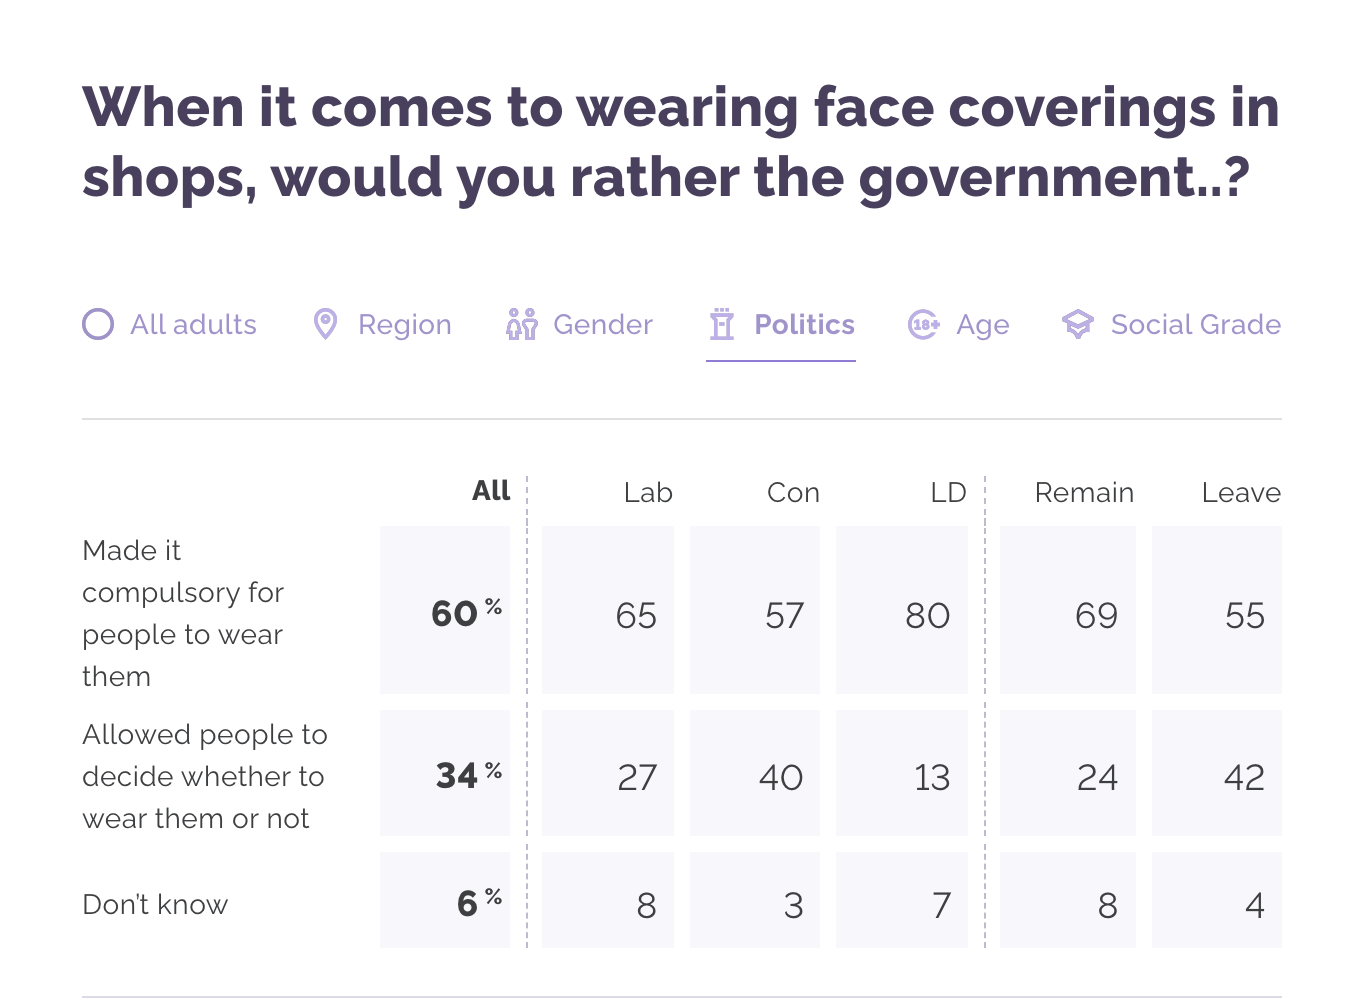Show results by Age
Image resolution: width=1350 pixels, height=998 pixels.
tap(982, 324)
